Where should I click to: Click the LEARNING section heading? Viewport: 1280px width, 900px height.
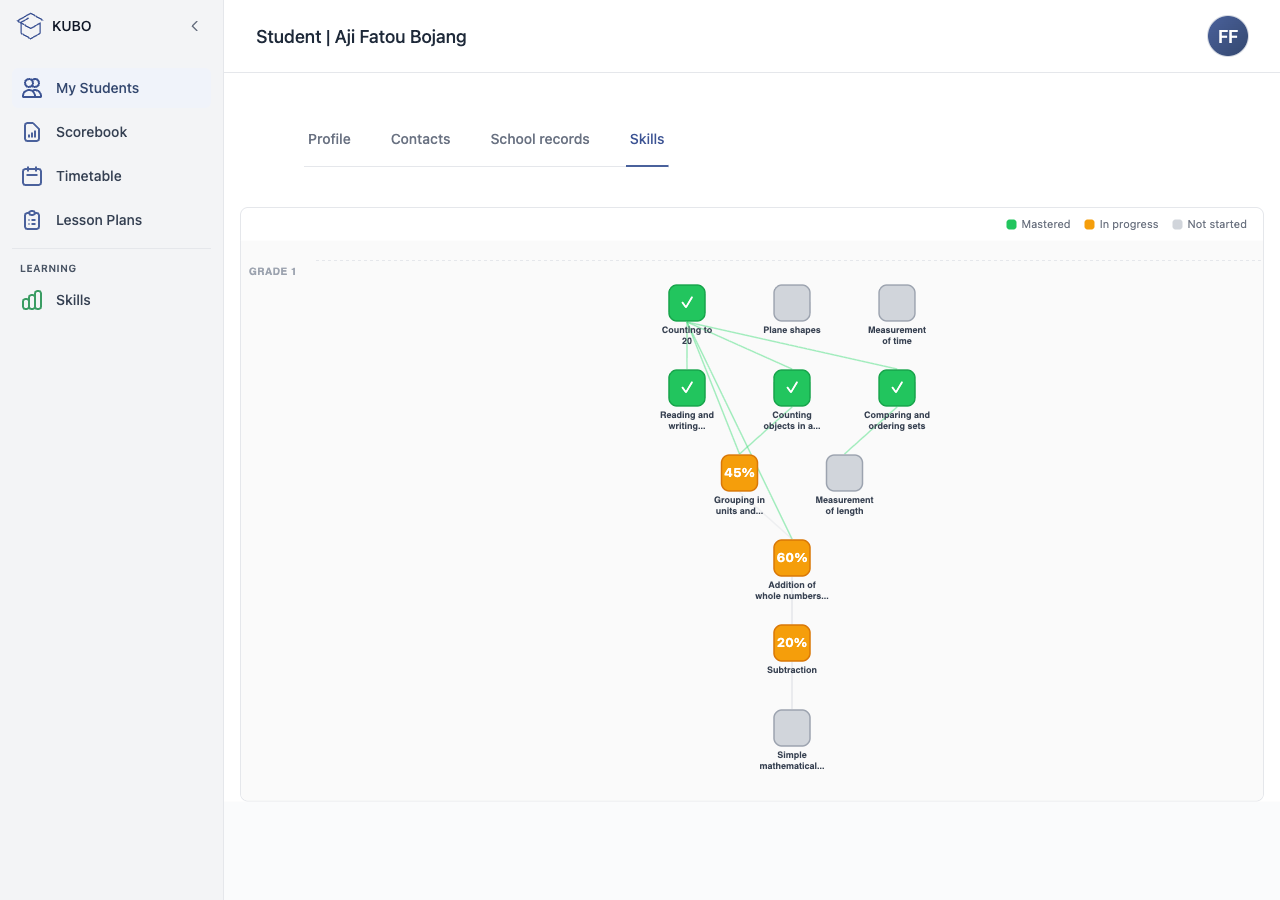[48, 268]
